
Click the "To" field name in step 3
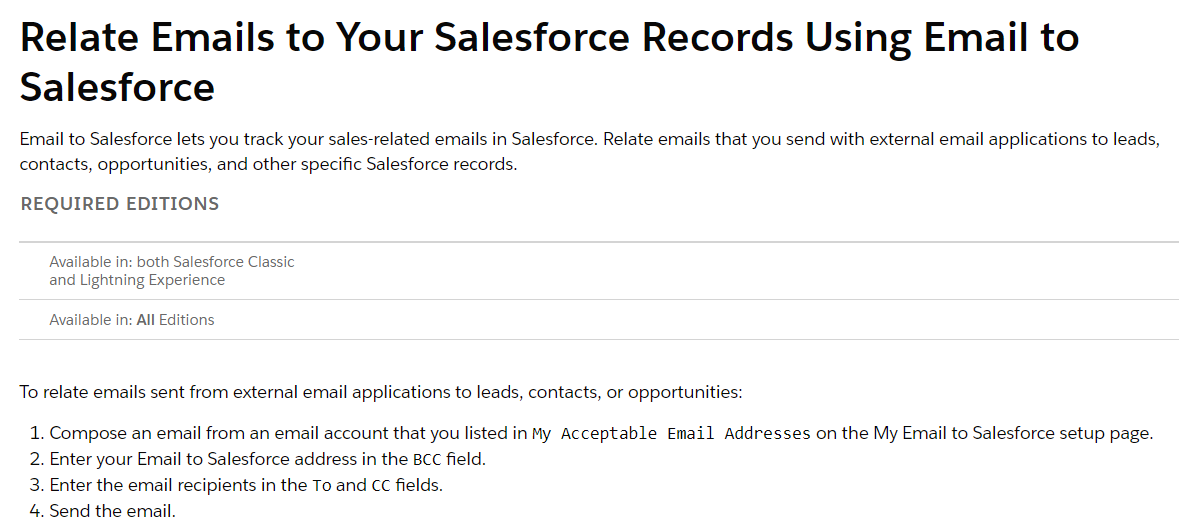pyautogui.click(x=321, y=486)
